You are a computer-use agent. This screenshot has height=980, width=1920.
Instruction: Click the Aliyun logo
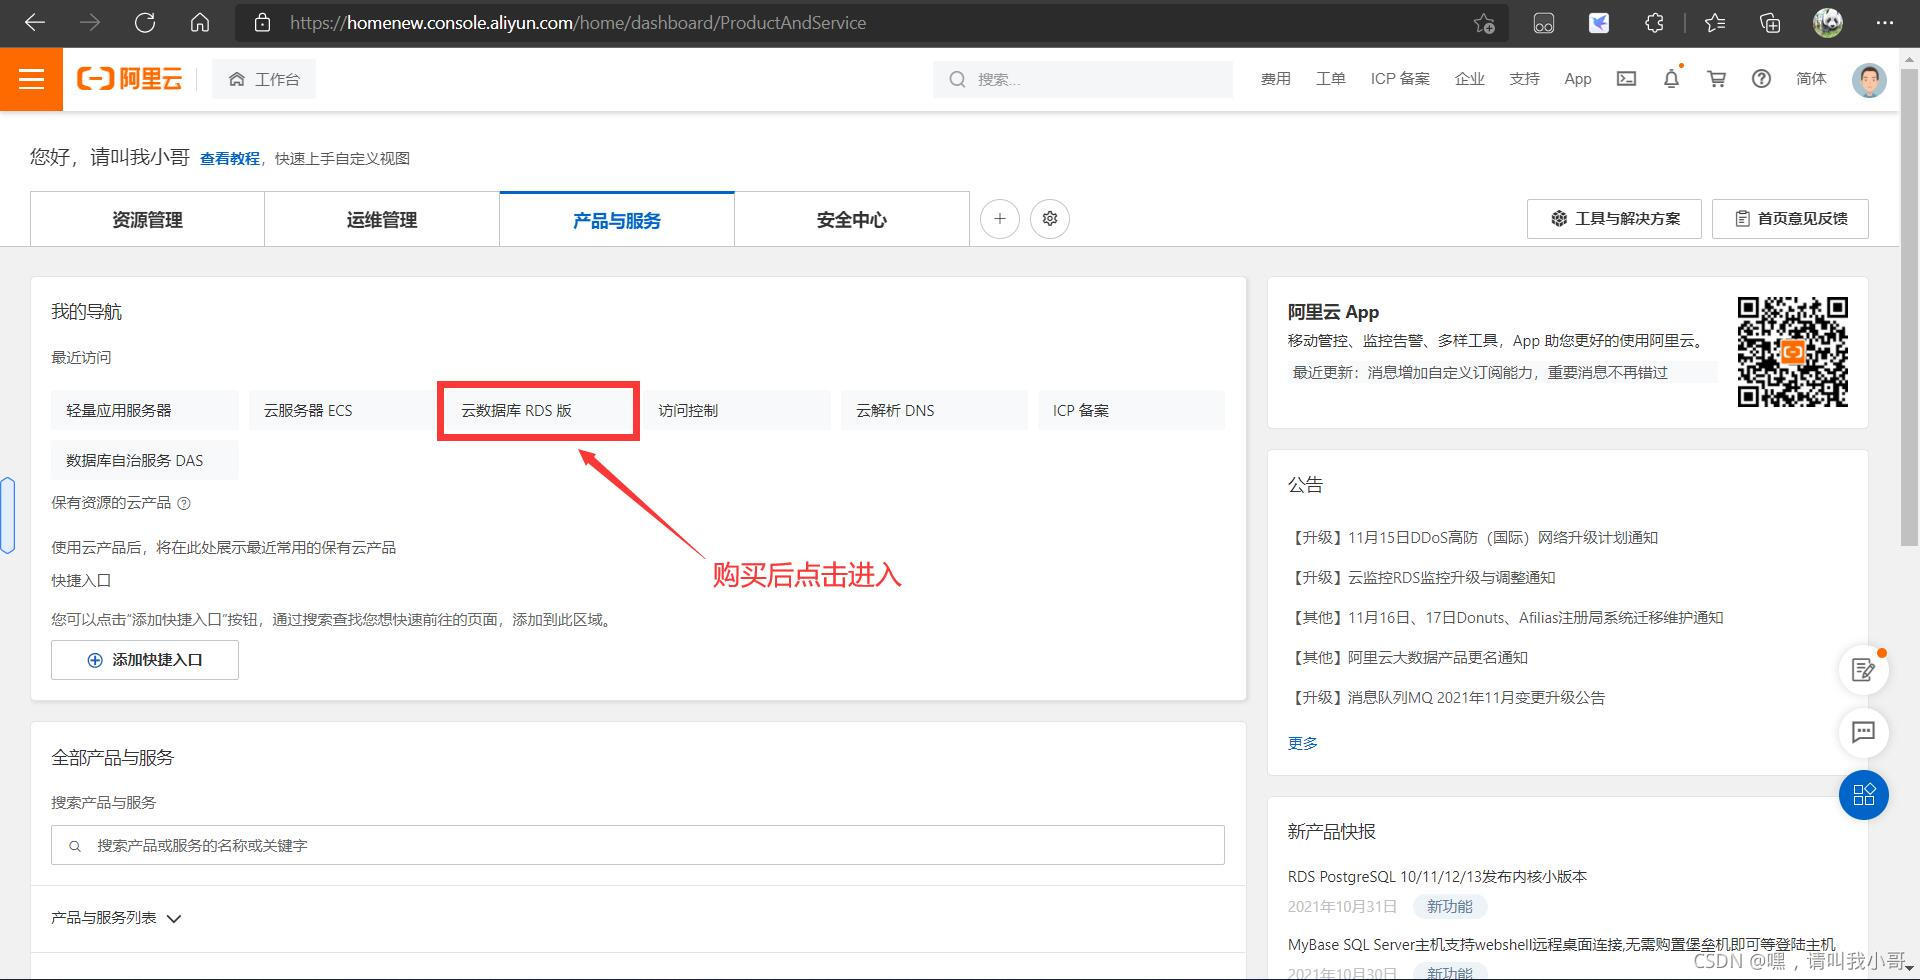130,79
